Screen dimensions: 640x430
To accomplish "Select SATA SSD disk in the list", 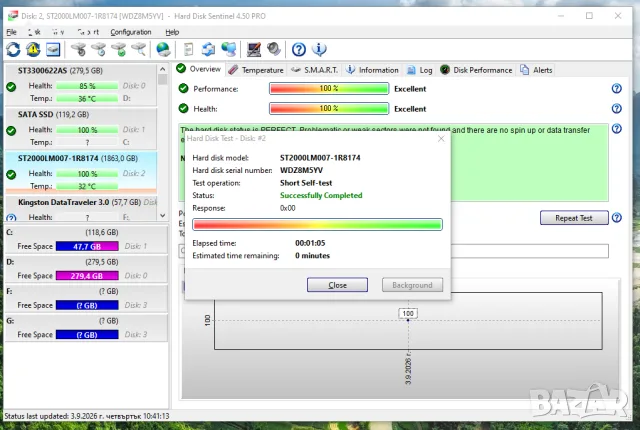I will (81, 129).
